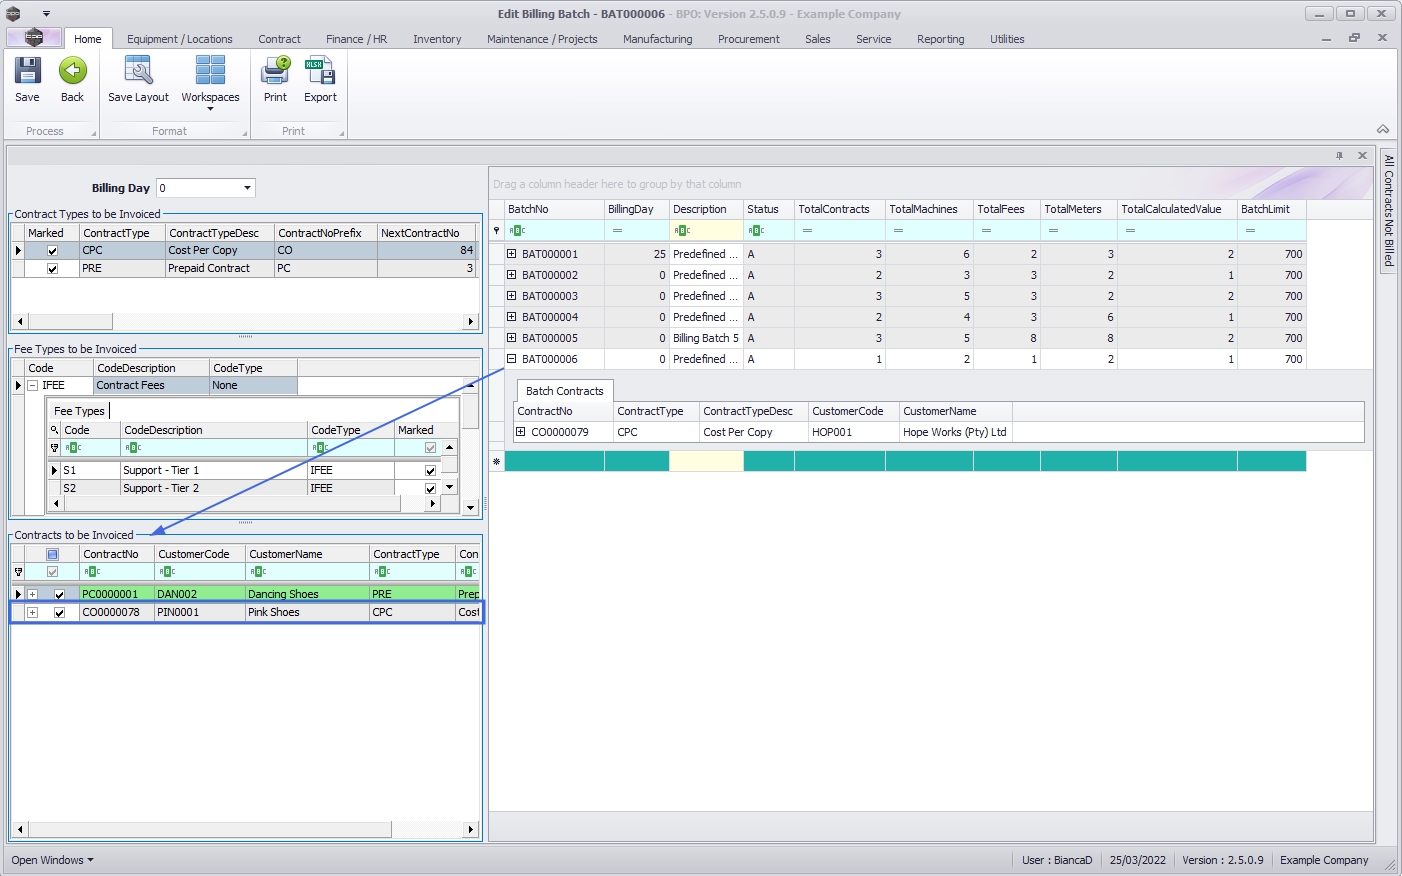
Task: Collapse the ribbon with the chevron
Action: [1383, 129]
